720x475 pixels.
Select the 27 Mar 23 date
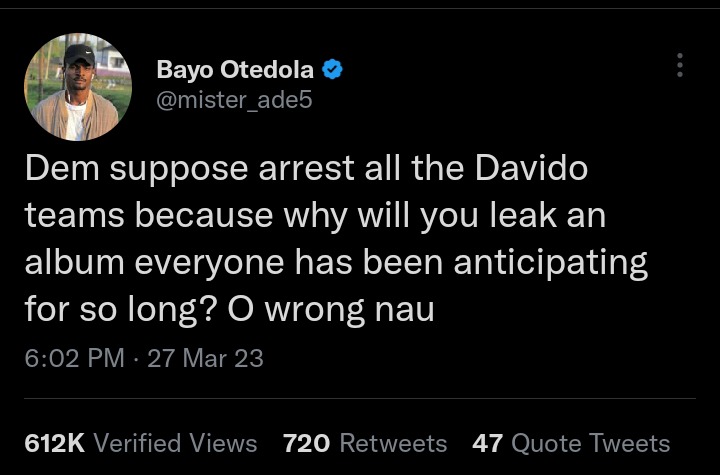pos(205,358)
